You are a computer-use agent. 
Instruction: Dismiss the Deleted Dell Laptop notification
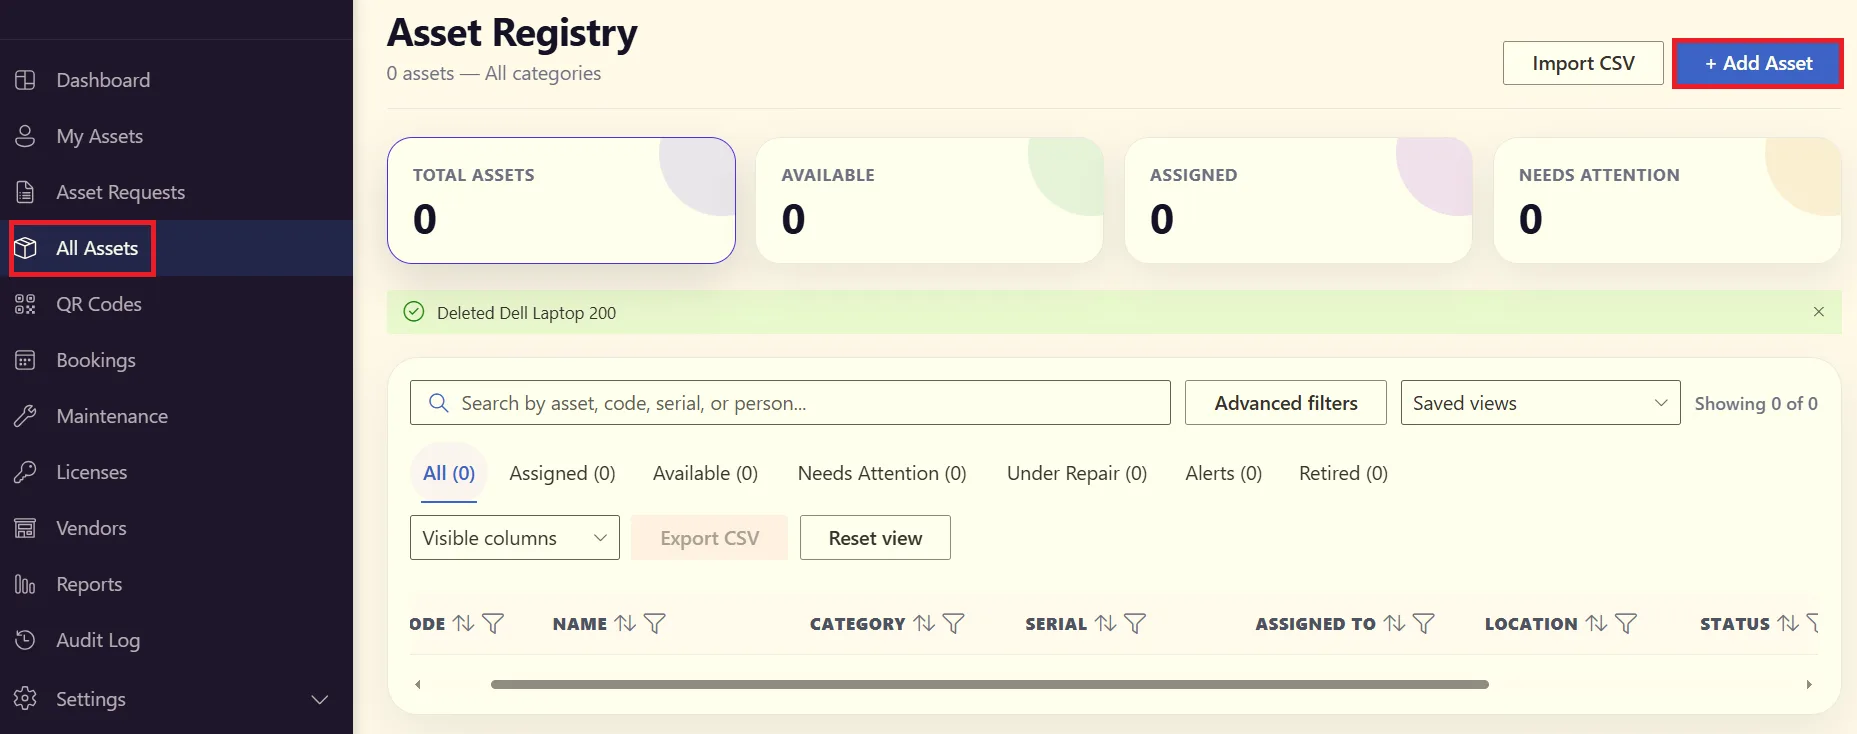[1819, 312]
